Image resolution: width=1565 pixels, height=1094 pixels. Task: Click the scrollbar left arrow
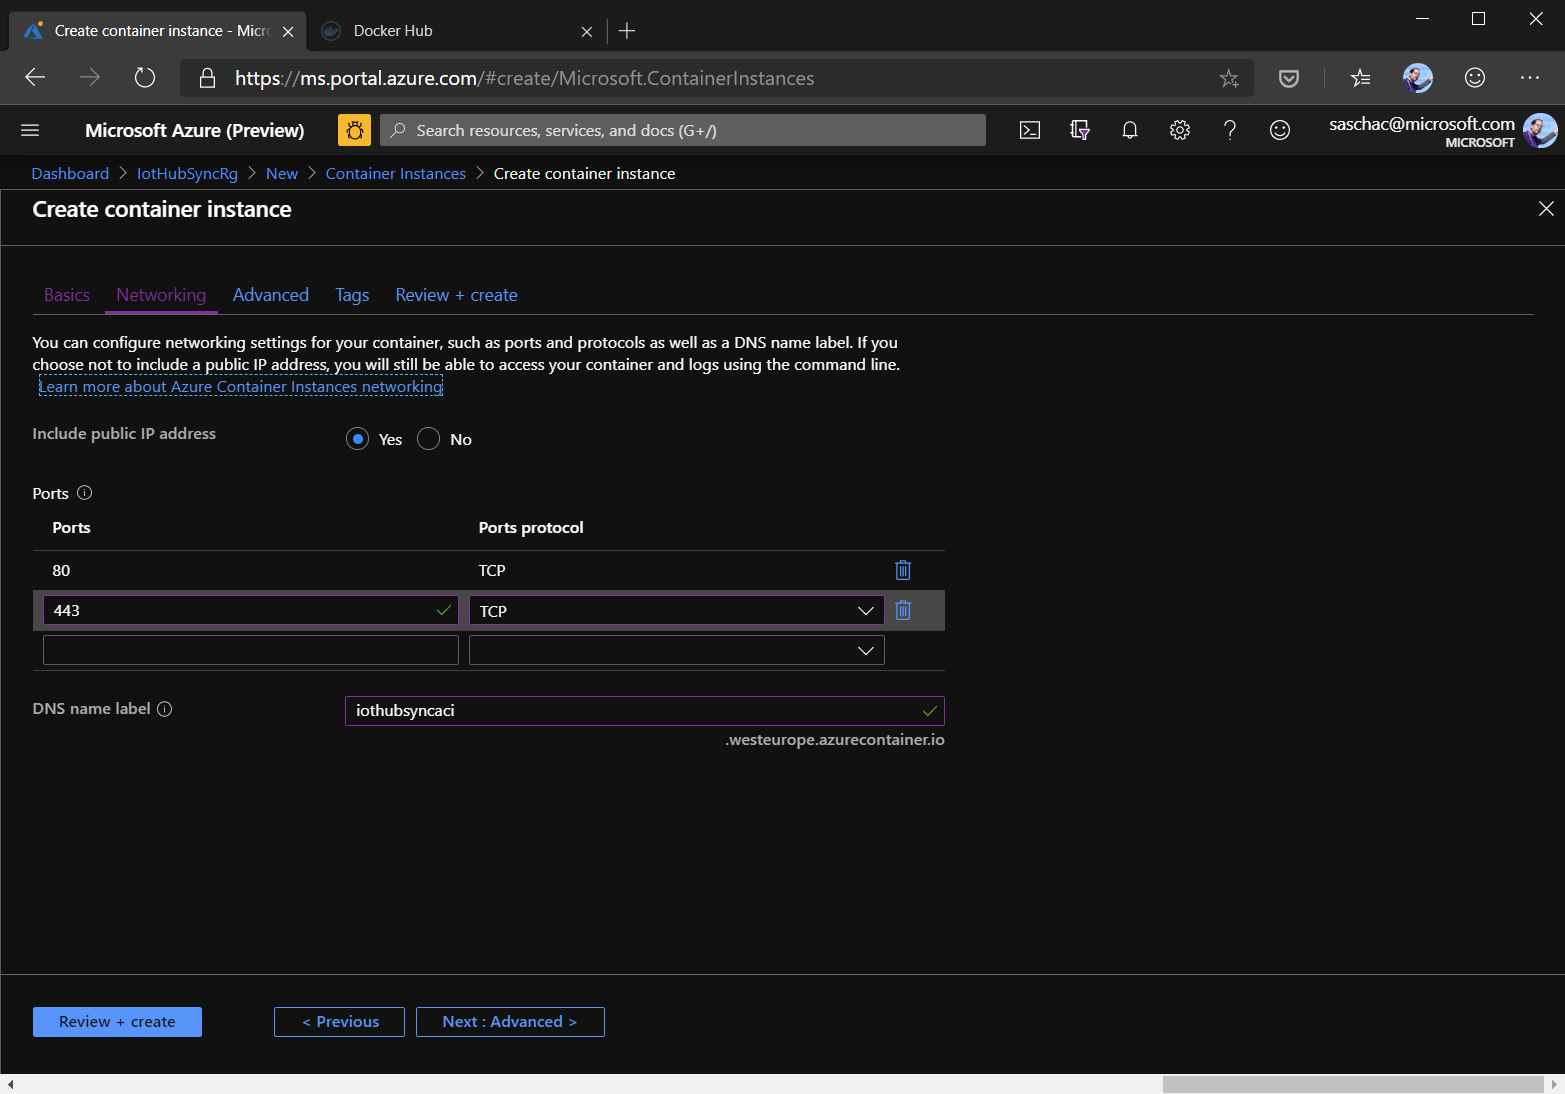[10, 1084]
